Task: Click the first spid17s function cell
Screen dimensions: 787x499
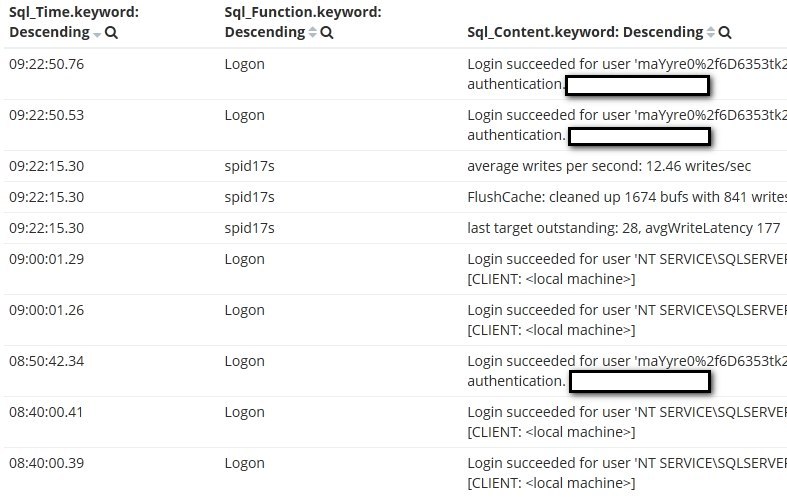Action: 249,167
